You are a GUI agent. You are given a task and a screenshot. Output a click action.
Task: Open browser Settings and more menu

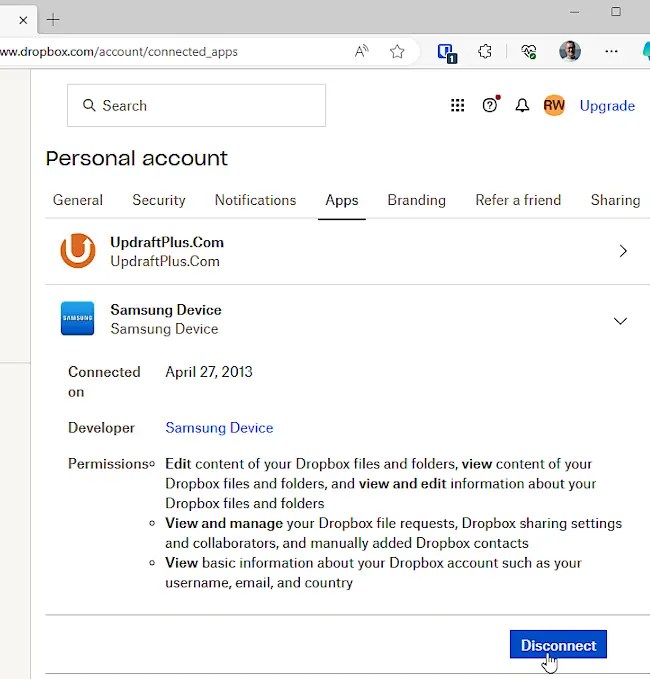[x=611, y=52]
